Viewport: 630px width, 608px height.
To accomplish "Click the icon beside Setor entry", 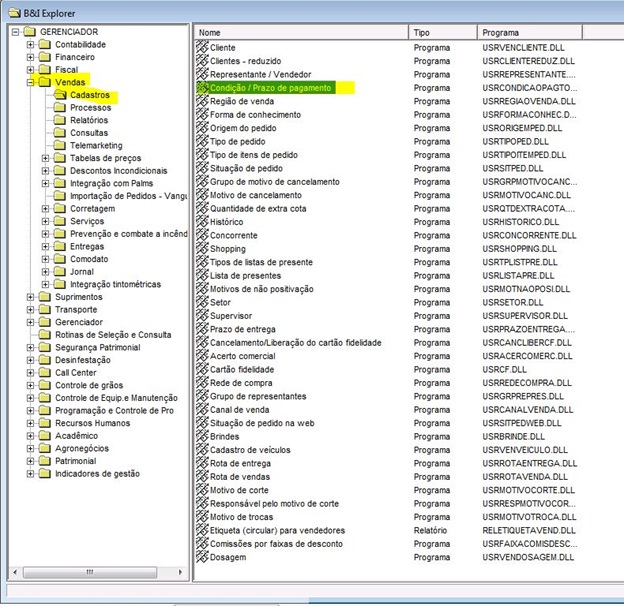I will 202,302.
